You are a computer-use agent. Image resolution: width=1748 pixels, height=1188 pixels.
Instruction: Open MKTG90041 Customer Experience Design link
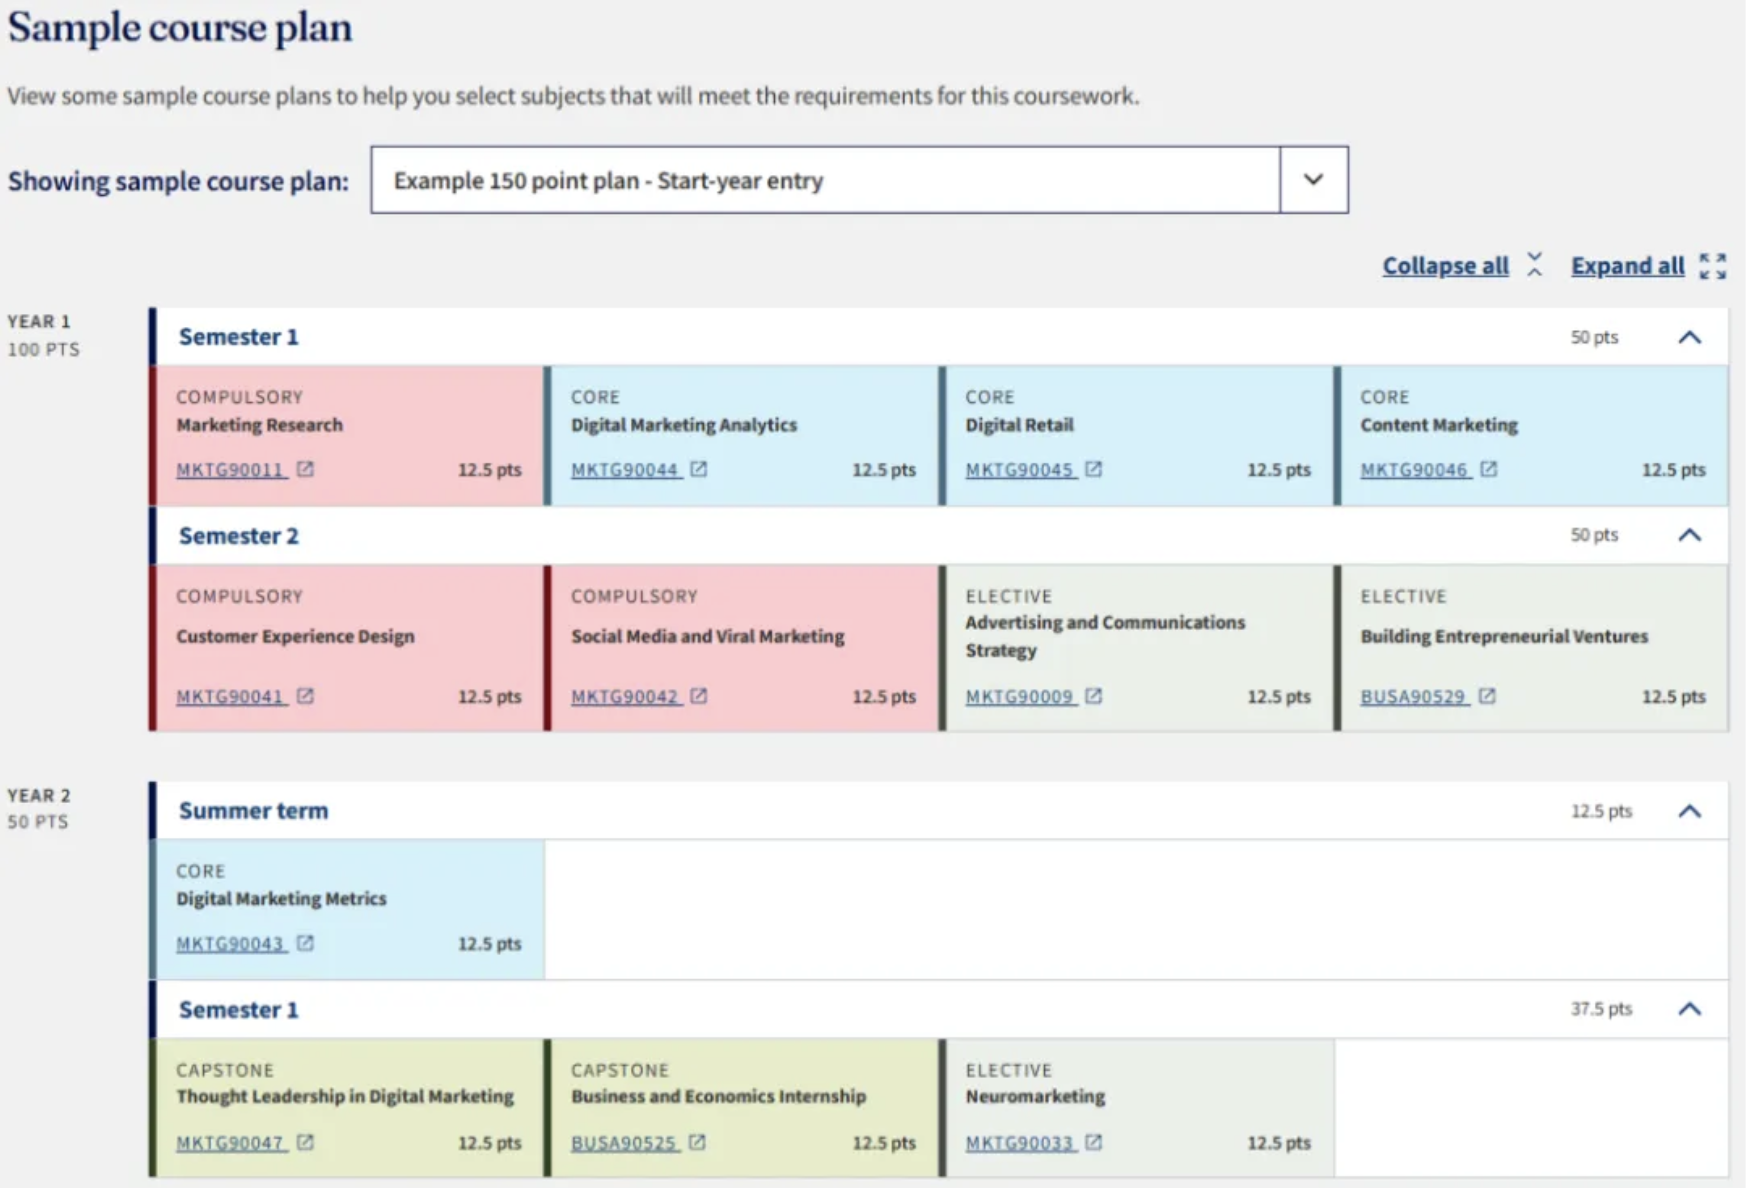(x=230, y=697)
